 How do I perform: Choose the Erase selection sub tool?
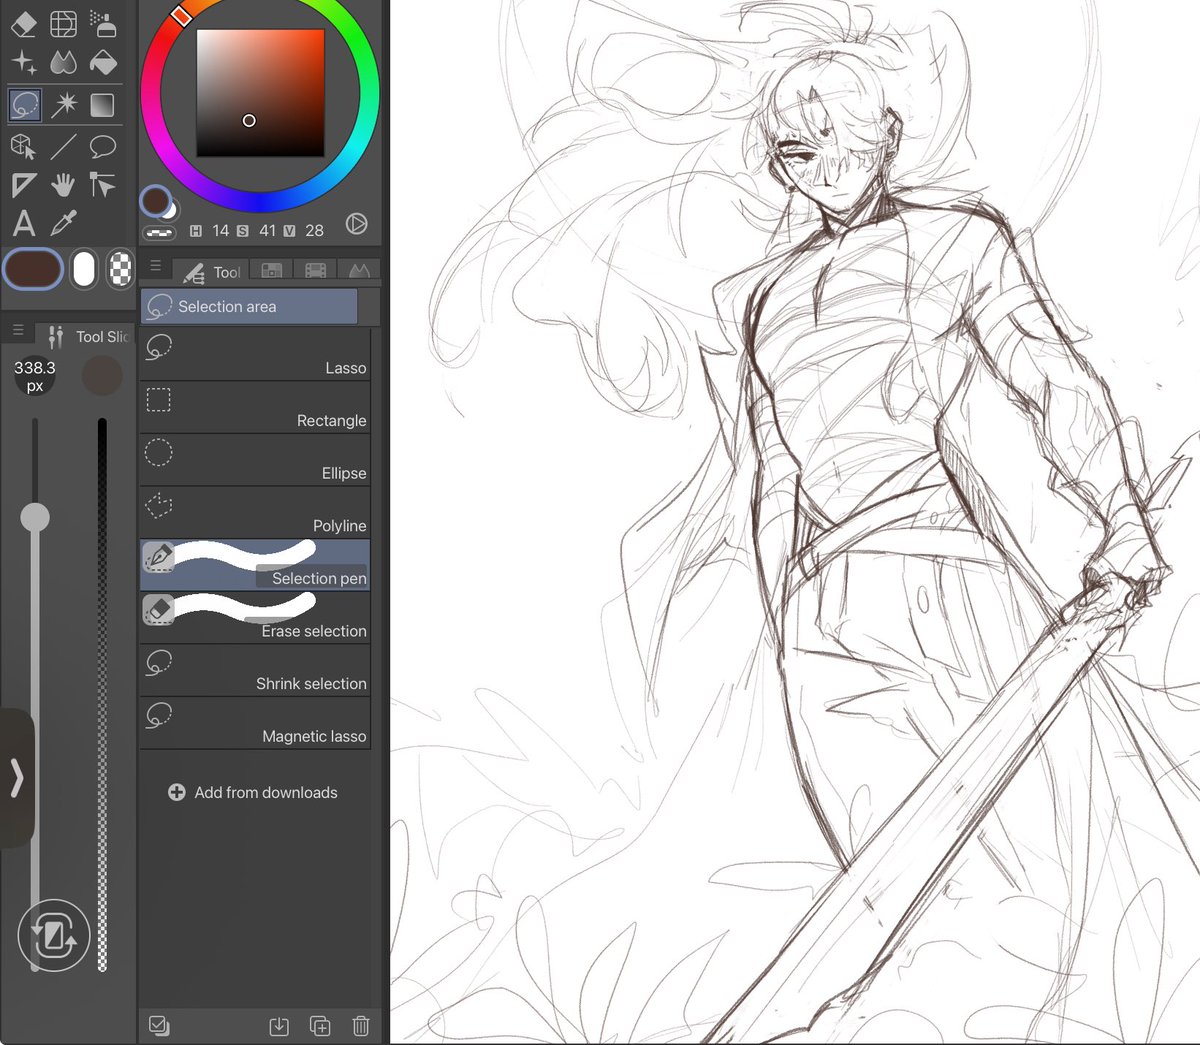(x=255, y=618)
